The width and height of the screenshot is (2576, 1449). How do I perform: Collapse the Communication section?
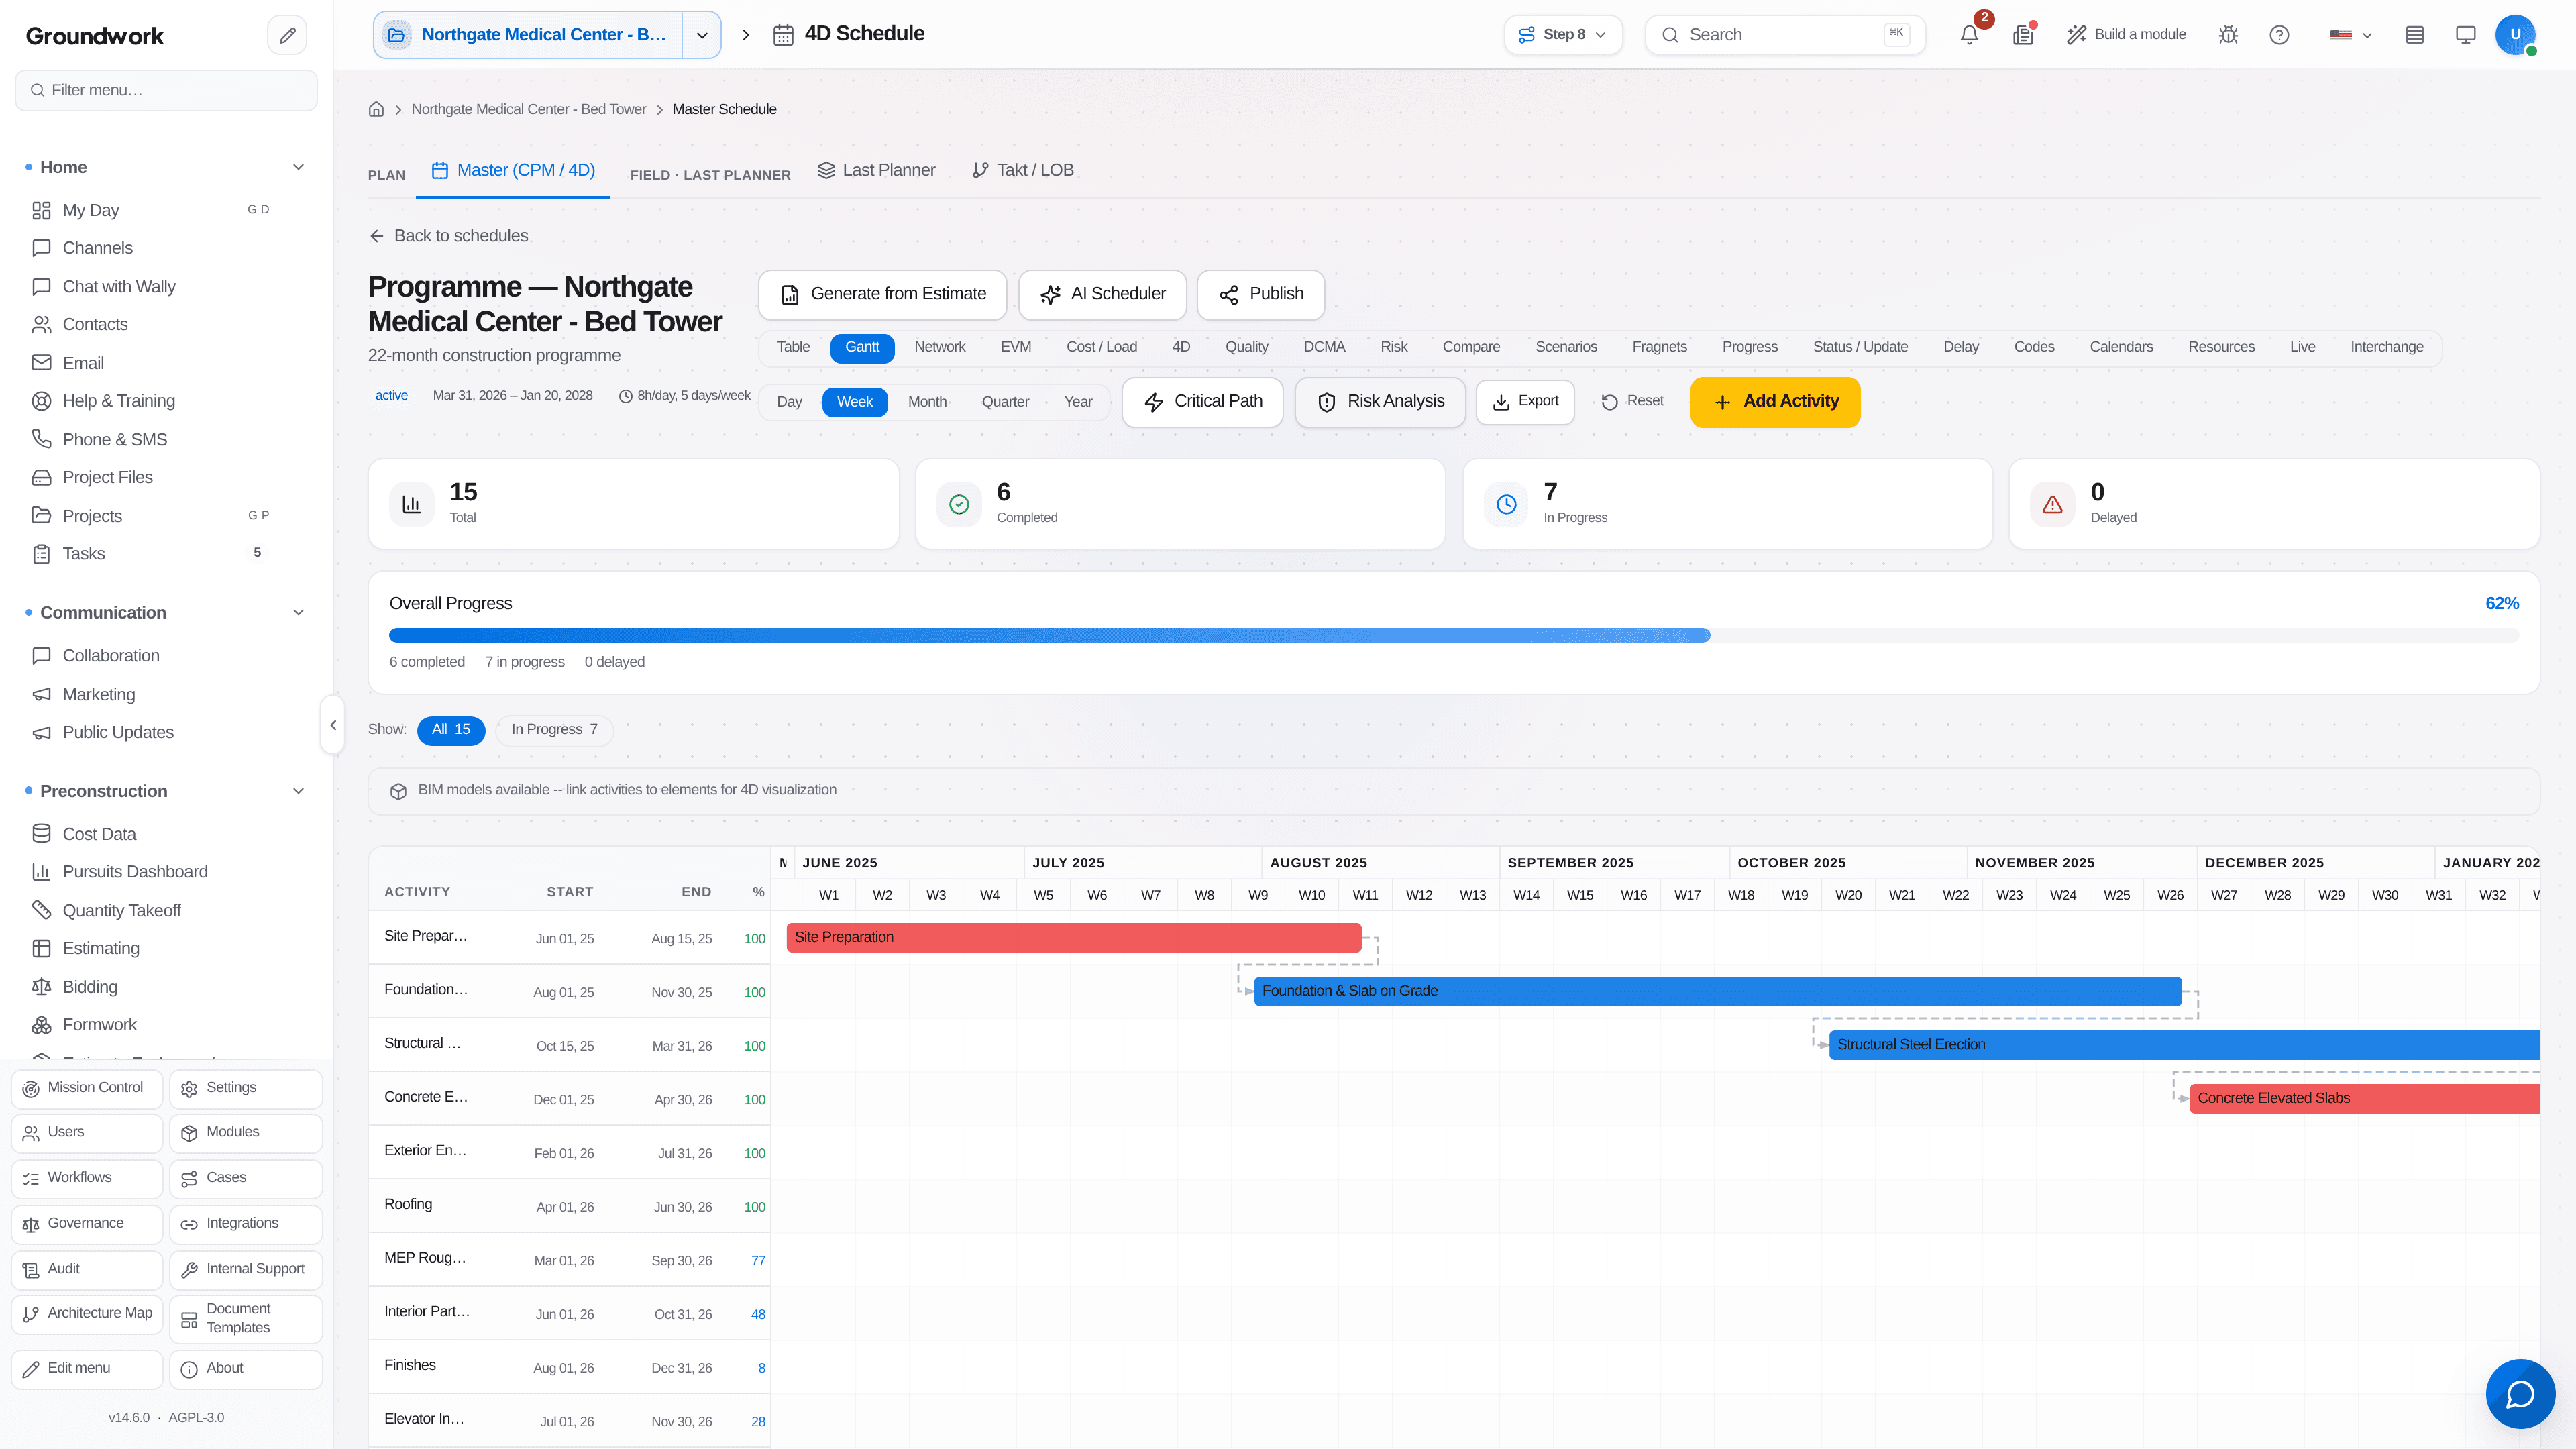pos(298,612)
